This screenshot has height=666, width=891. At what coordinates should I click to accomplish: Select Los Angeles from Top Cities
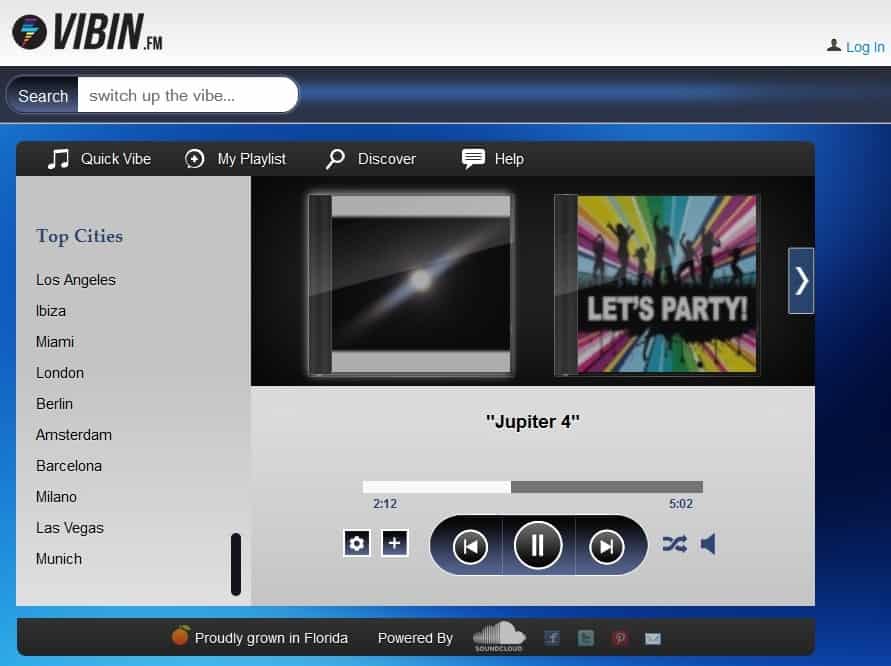point(76,280)
